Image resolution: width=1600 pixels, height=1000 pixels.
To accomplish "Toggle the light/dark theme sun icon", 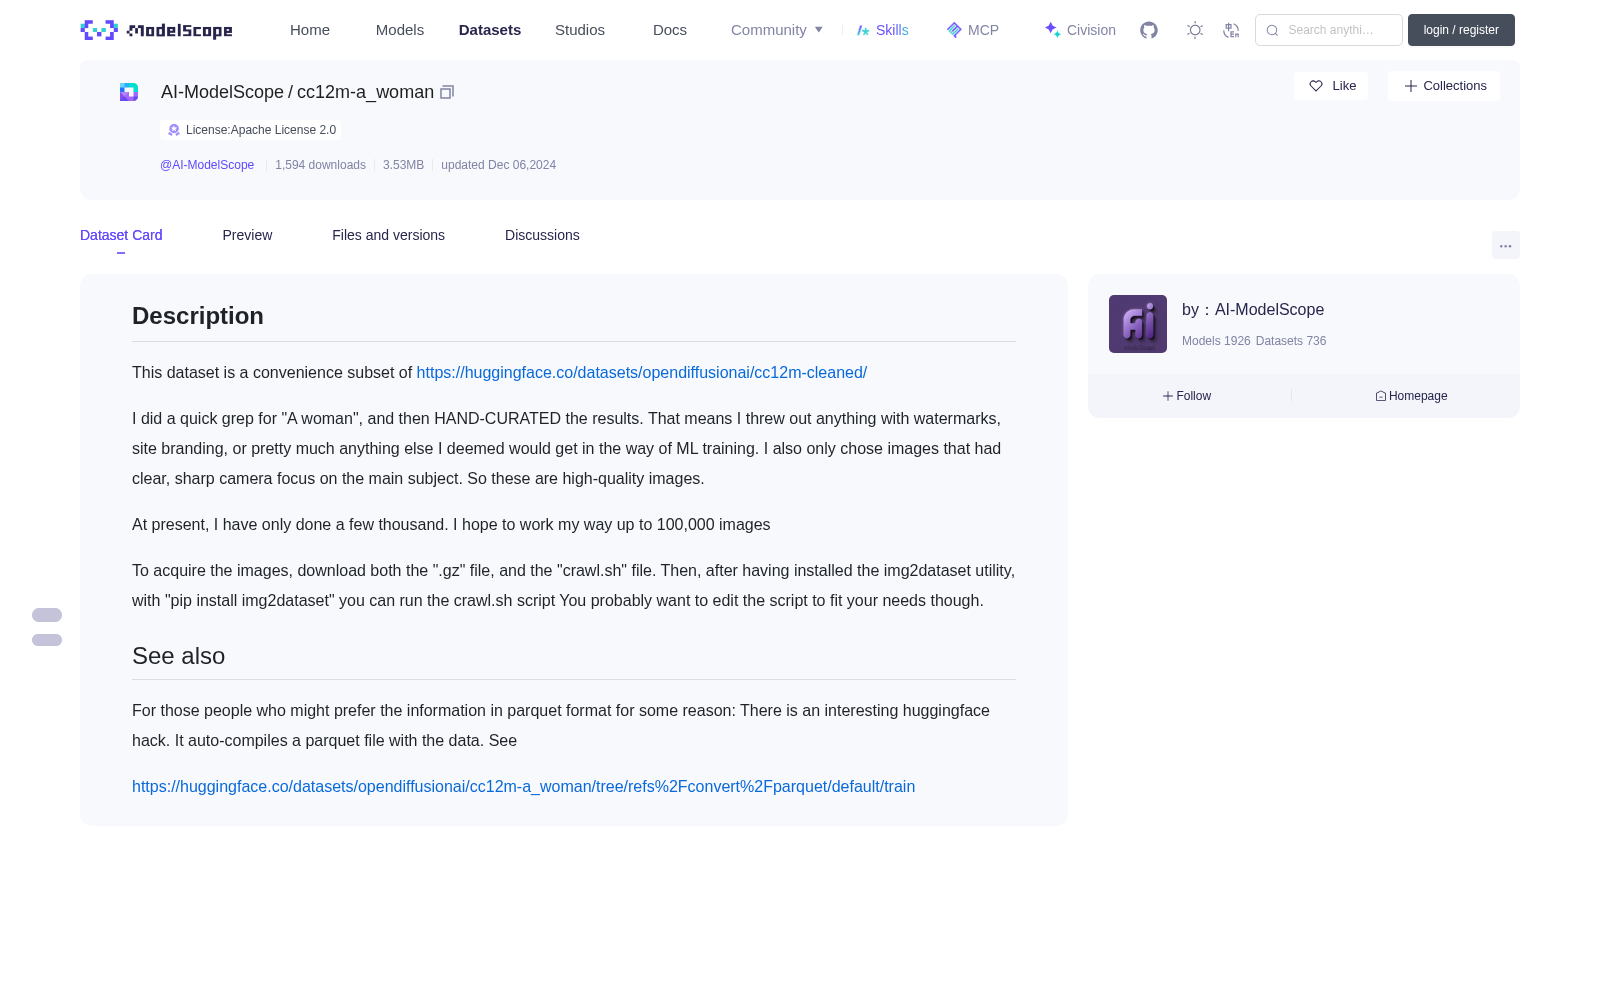I will pyautogui.click(x=1195, y=30).
